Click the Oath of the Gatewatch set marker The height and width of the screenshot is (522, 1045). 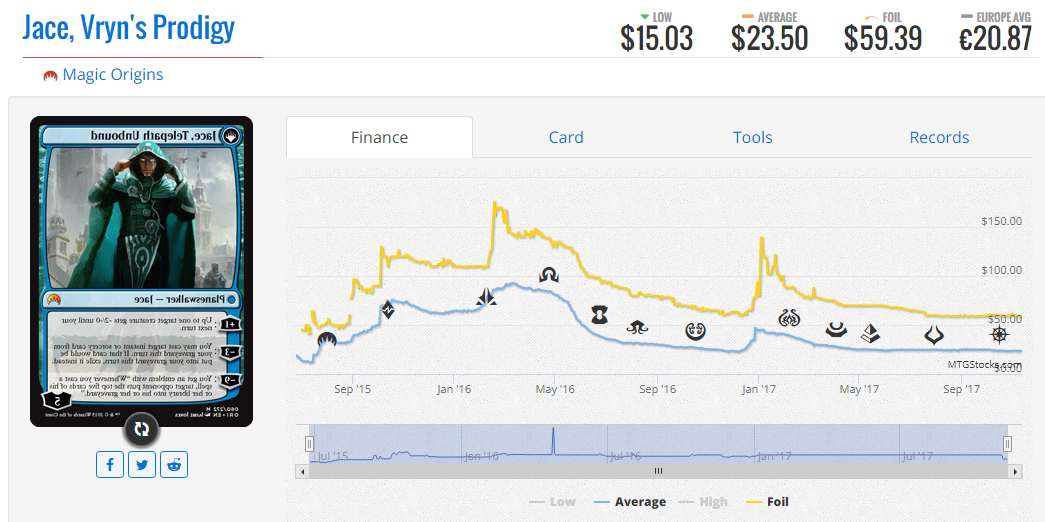click(487, 297)
